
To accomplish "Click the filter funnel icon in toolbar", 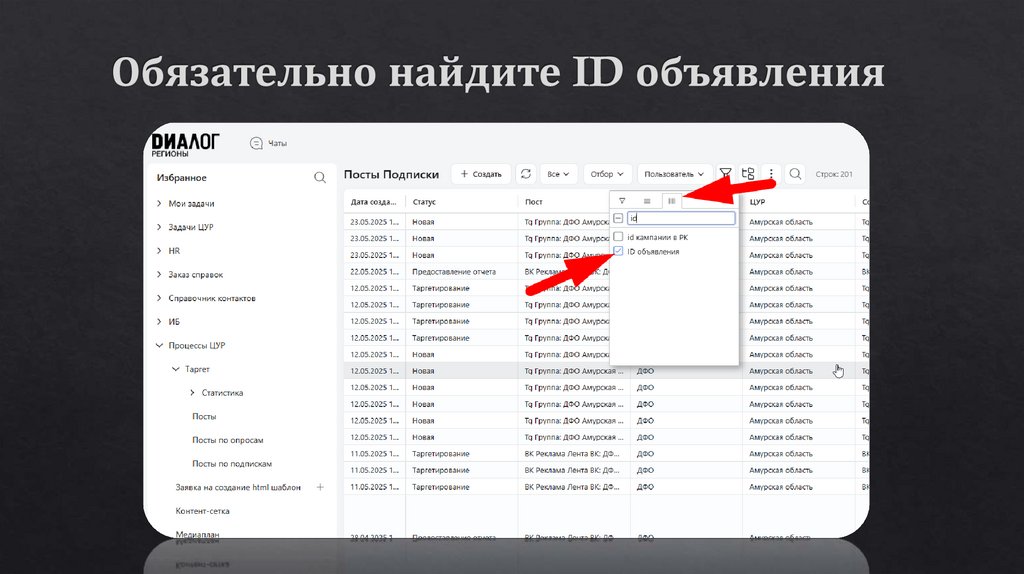I will click(x=726, y=174).
